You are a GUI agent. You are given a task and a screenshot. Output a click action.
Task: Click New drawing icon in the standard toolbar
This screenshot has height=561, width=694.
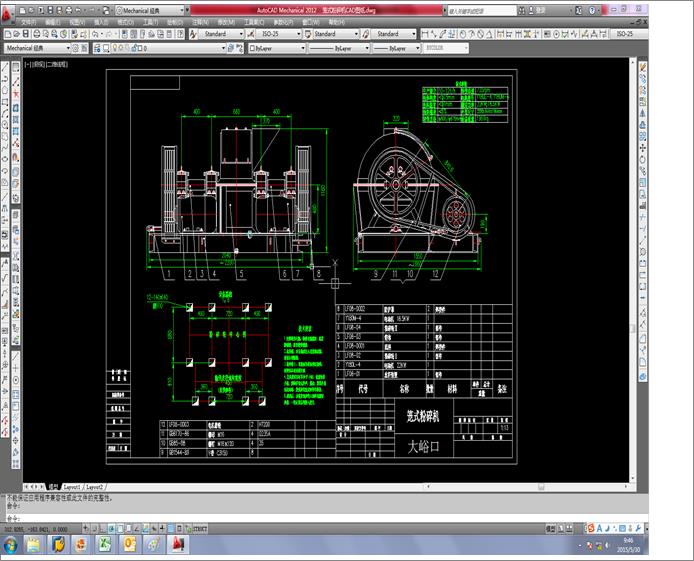coord(8,34)
